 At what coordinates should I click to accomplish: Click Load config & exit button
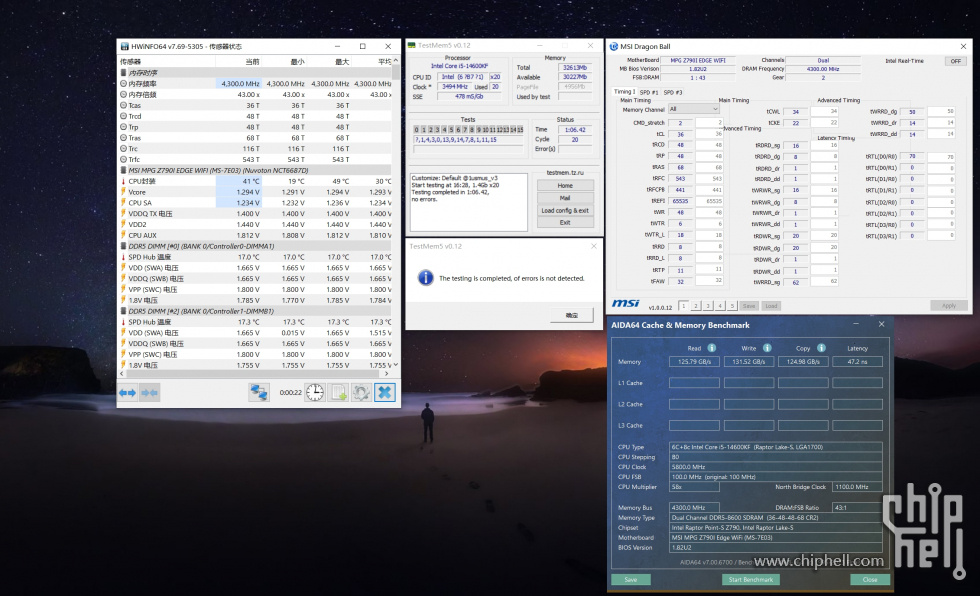[565, 211]
